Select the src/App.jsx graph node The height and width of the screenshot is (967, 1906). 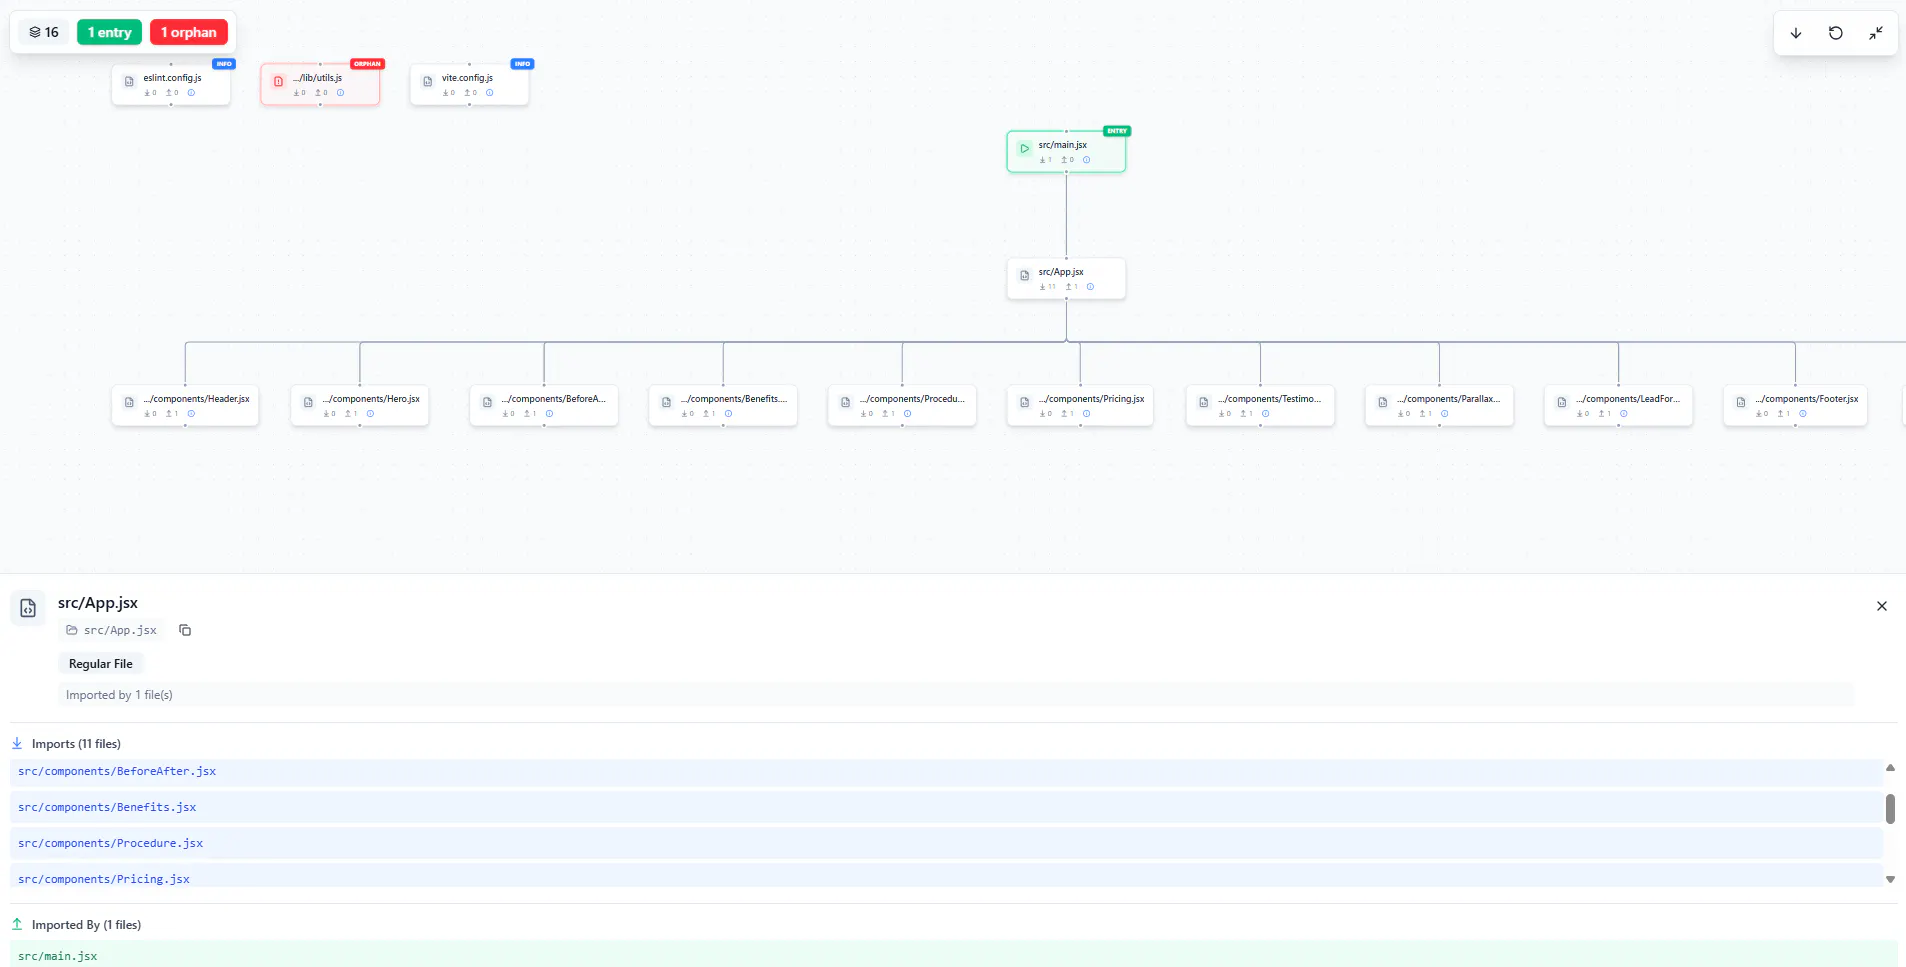pyautogui.click(x=1066, y=278)
